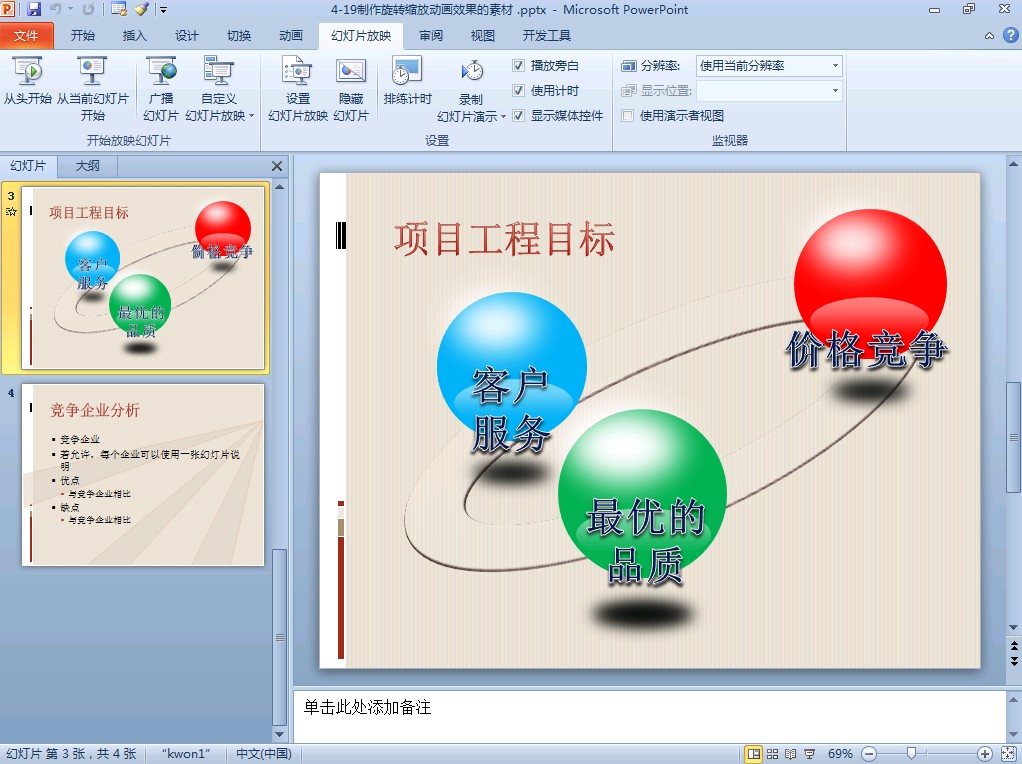The width and height of the screenshot is (1022, 764).
Task: Open the Animations (动画) ribbon tab
Action: pyautogui.click(x=291, y=36)
